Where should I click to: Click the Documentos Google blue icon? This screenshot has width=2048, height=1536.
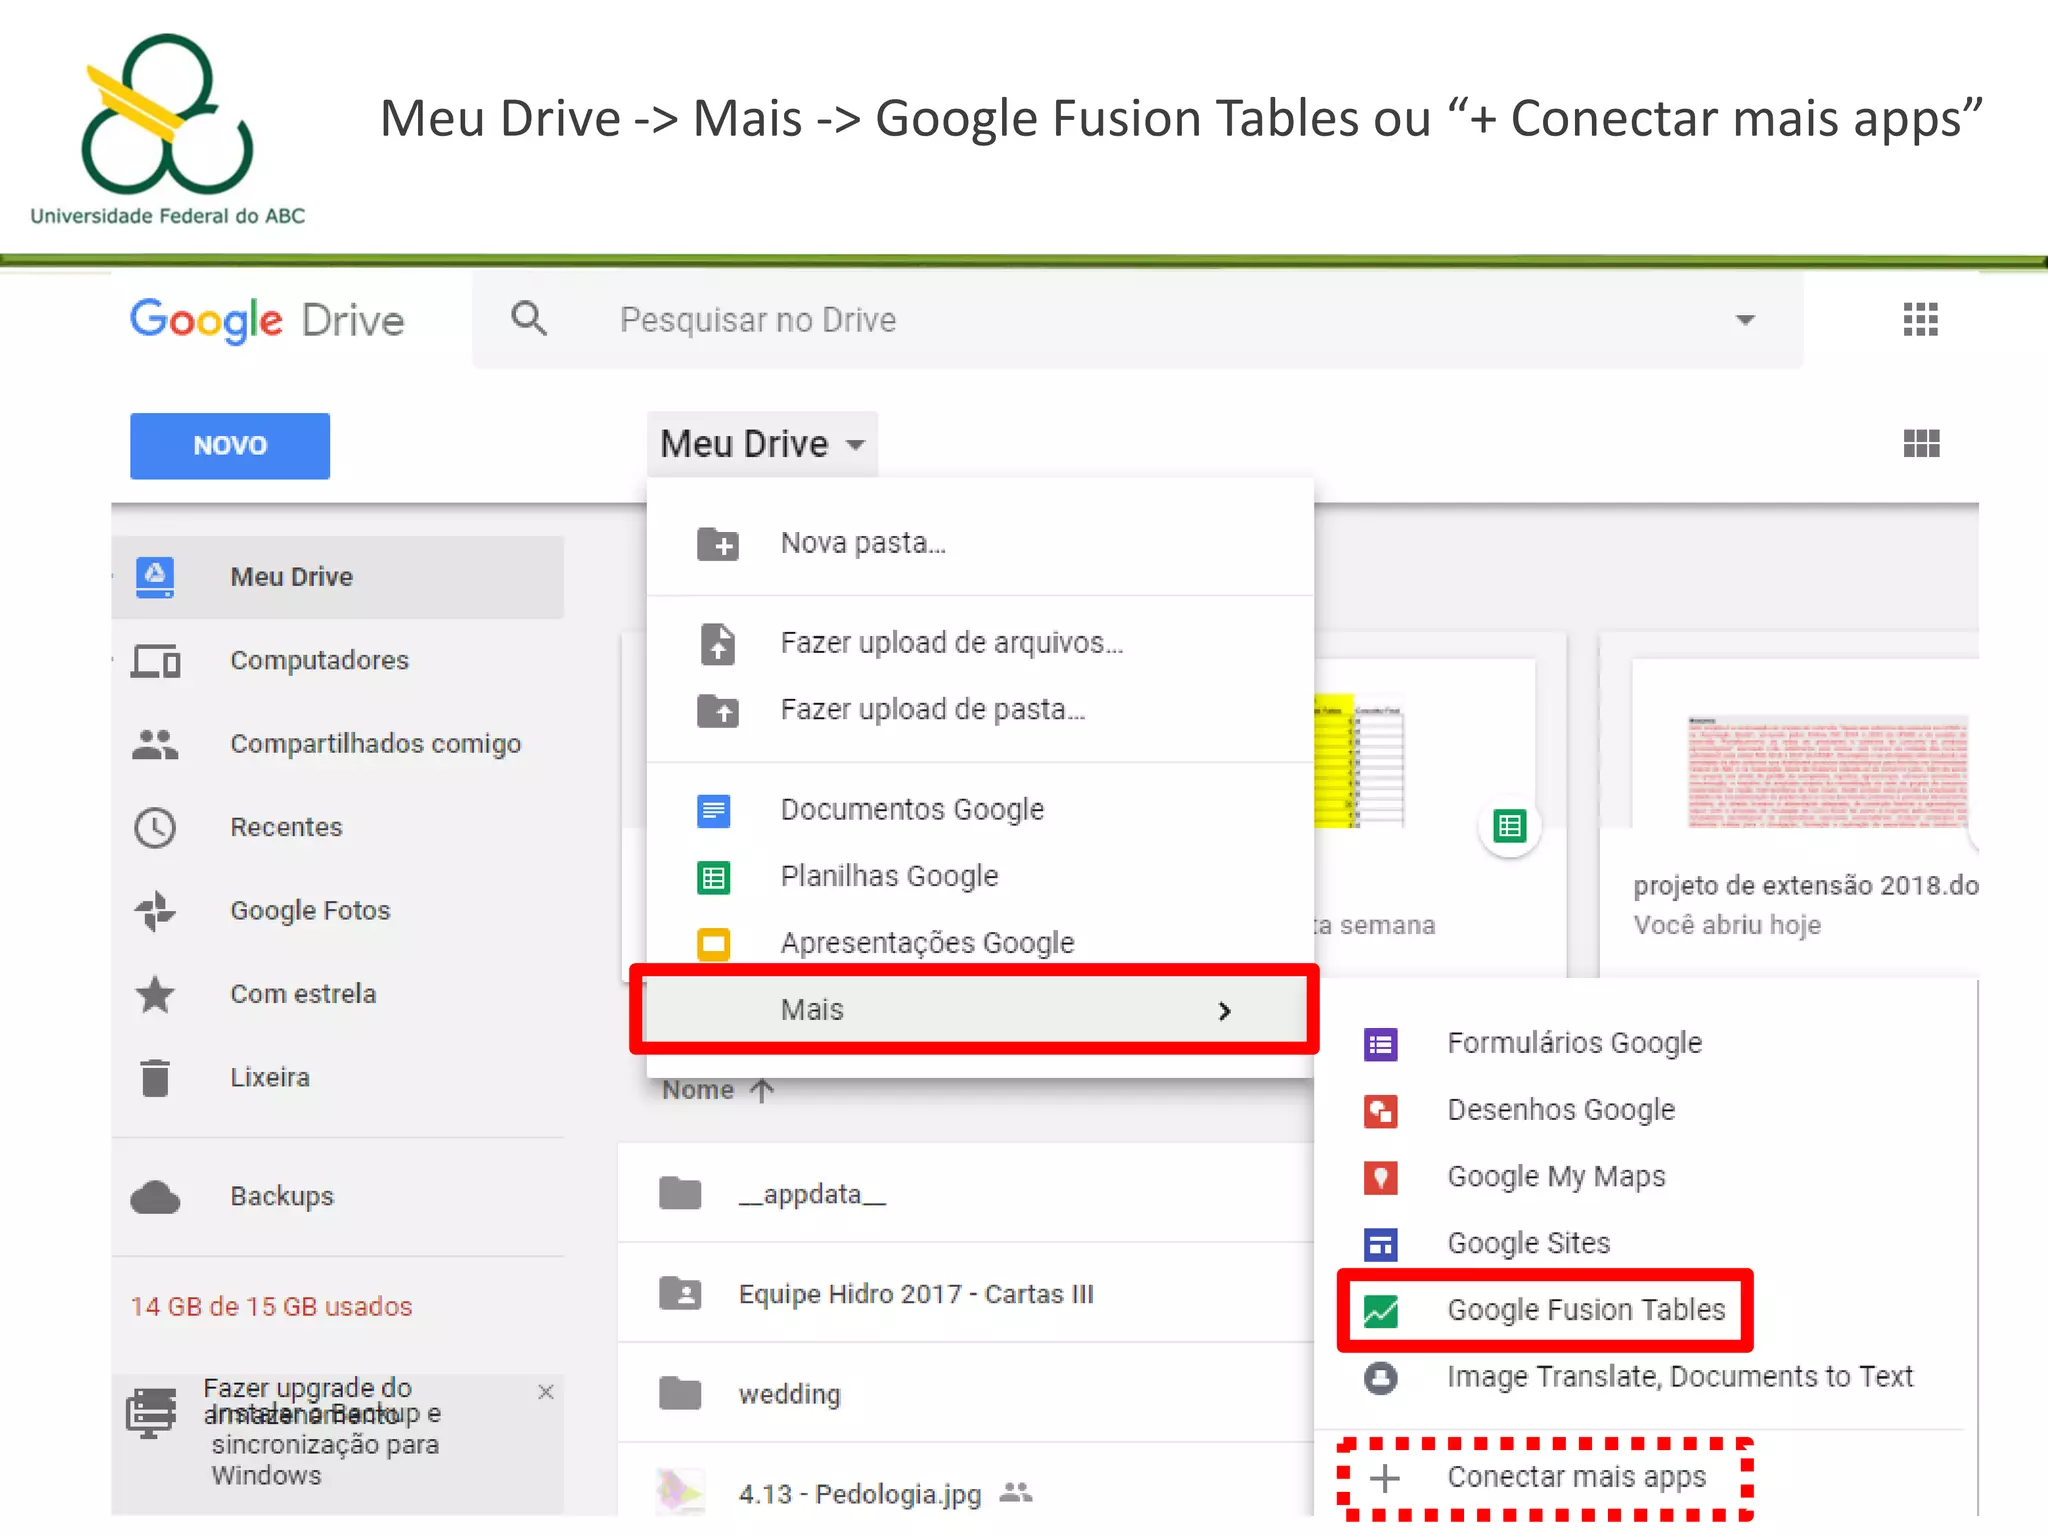714,810
